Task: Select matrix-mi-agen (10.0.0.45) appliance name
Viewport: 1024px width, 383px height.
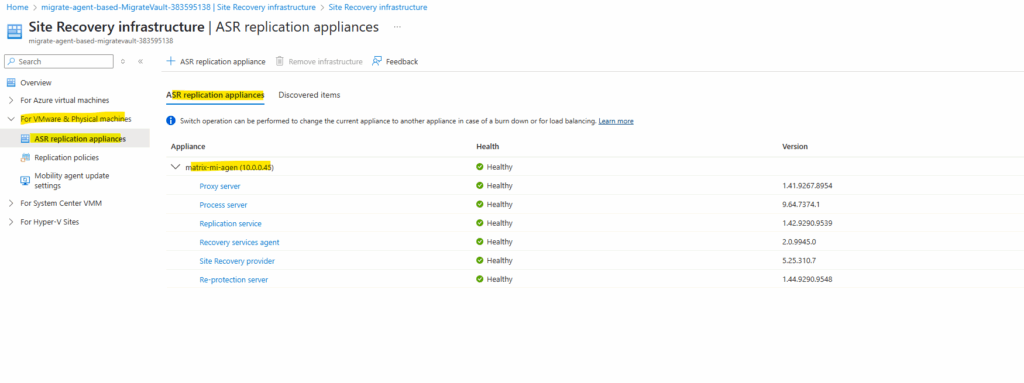Action: 229,167
